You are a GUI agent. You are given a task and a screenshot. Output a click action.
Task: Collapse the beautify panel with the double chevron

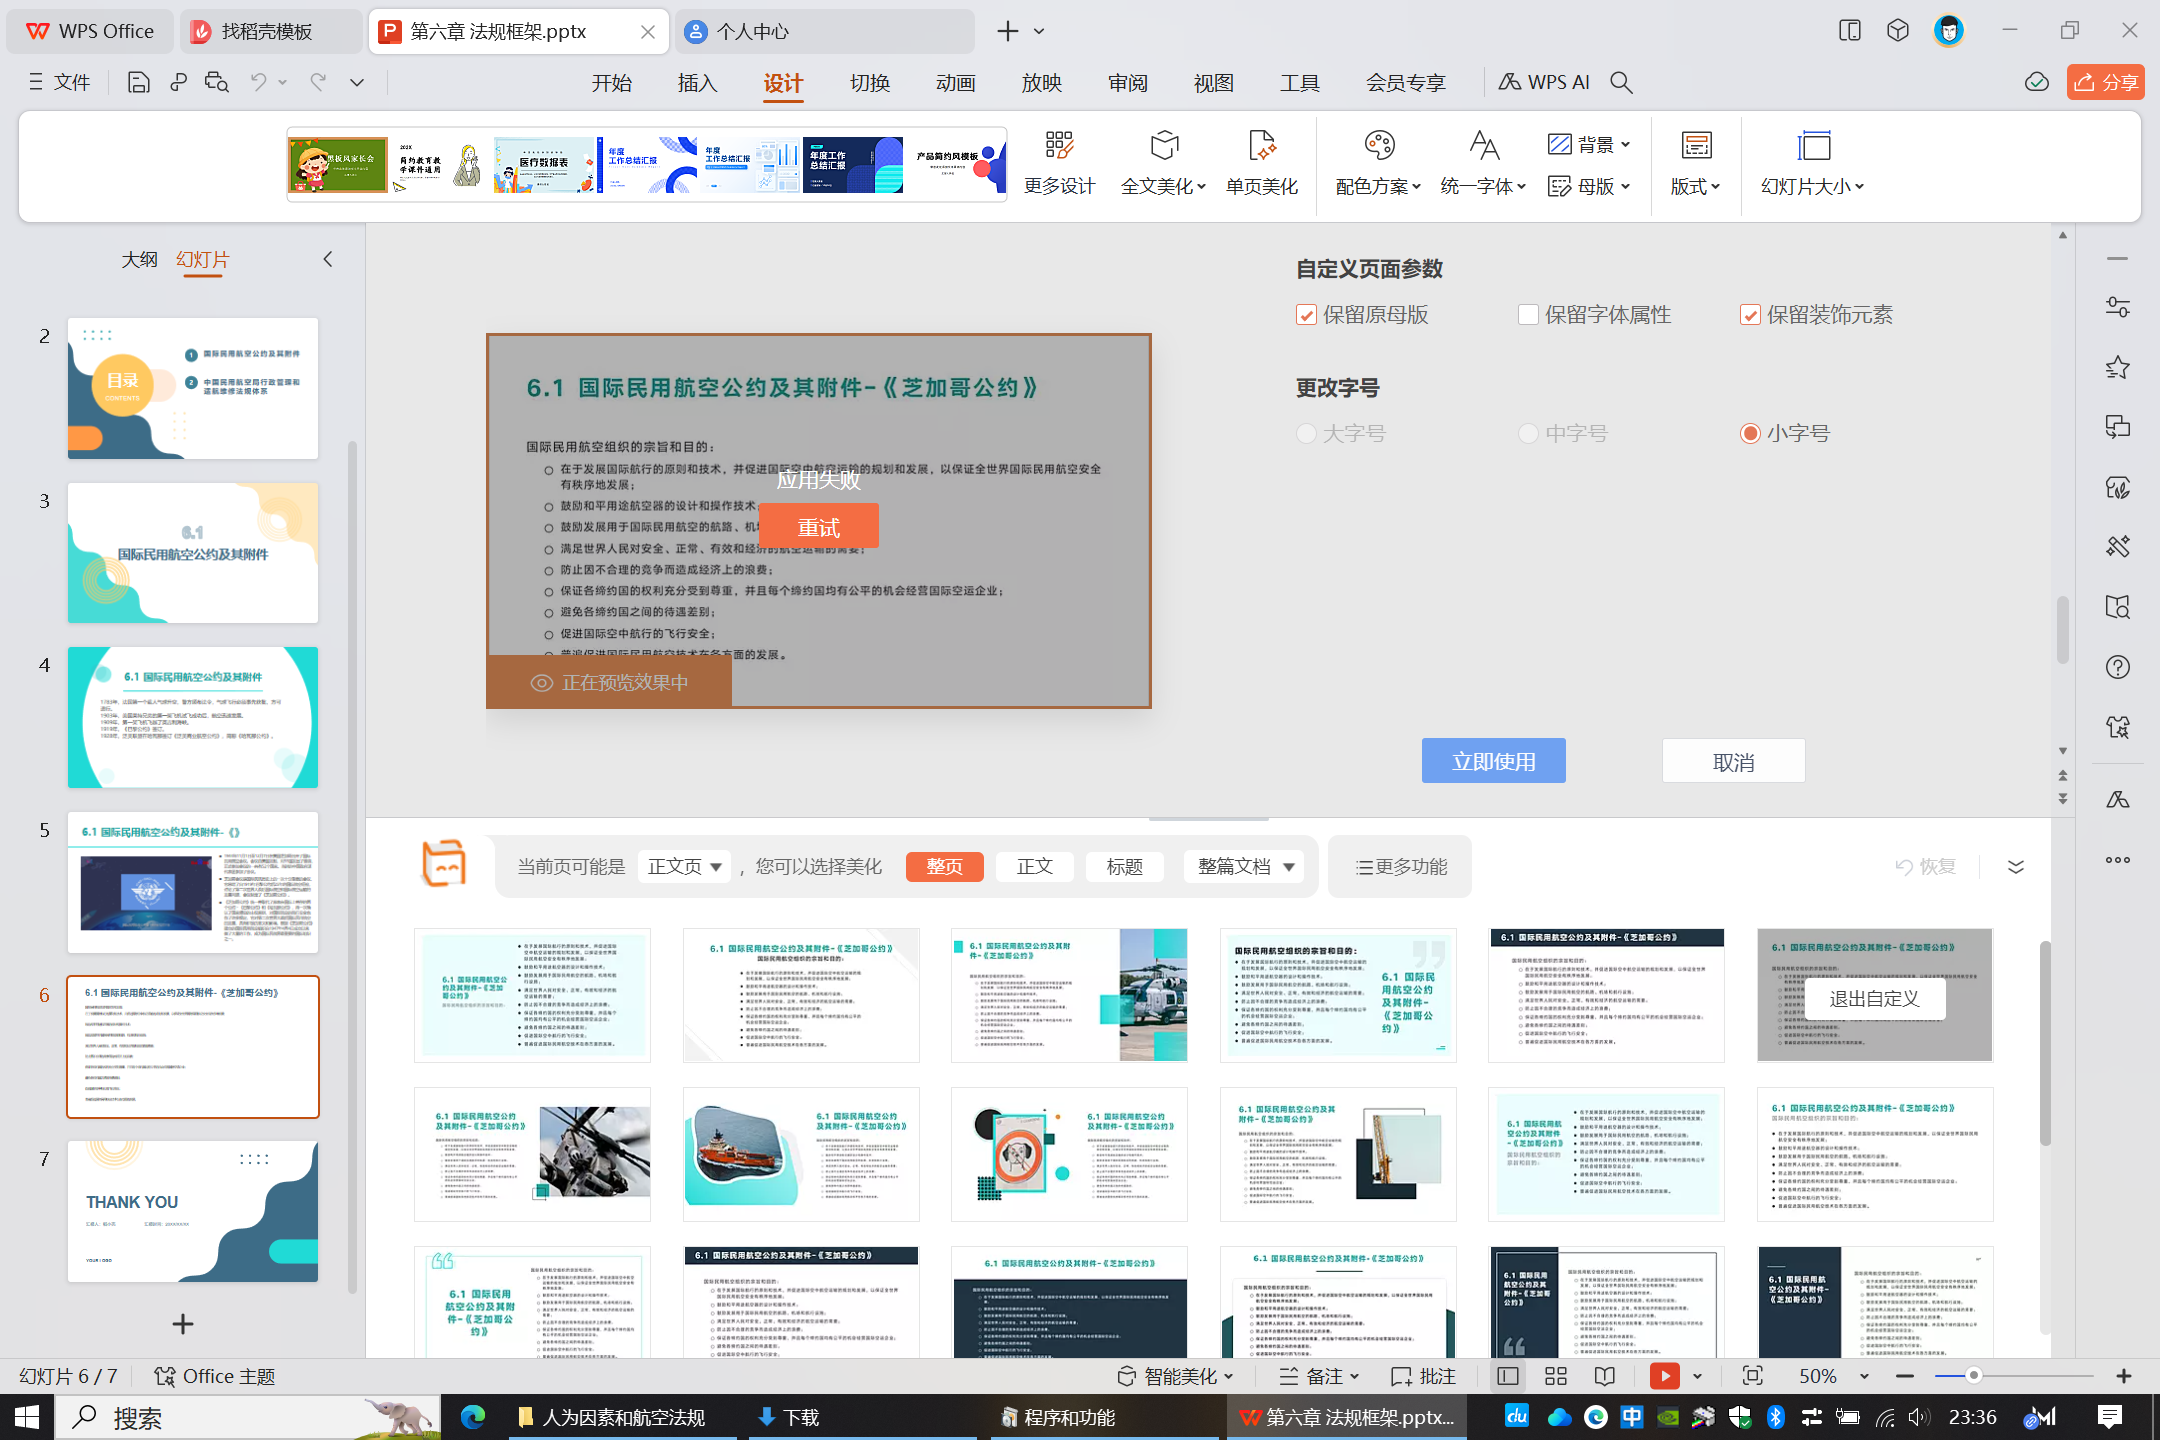2015,866
